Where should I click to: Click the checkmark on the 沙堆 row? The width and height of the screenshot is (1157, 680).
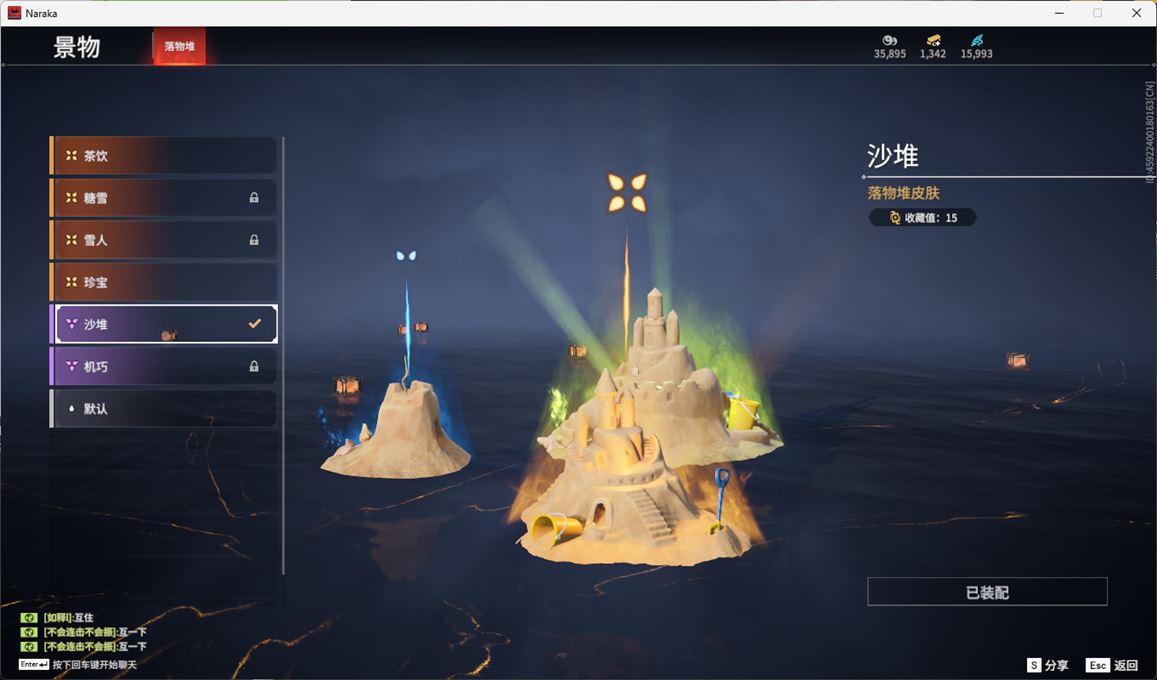pos(255,323)
